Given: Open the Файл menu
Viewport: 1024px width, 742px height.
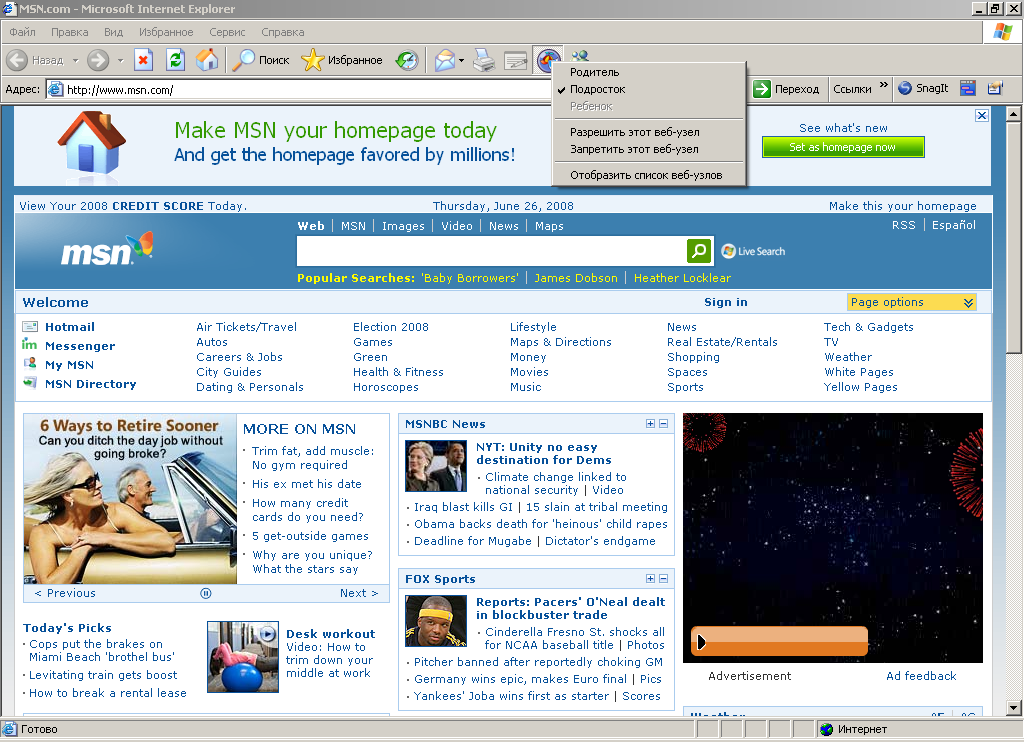Looking at the screenshot, I should coord(22,32).
